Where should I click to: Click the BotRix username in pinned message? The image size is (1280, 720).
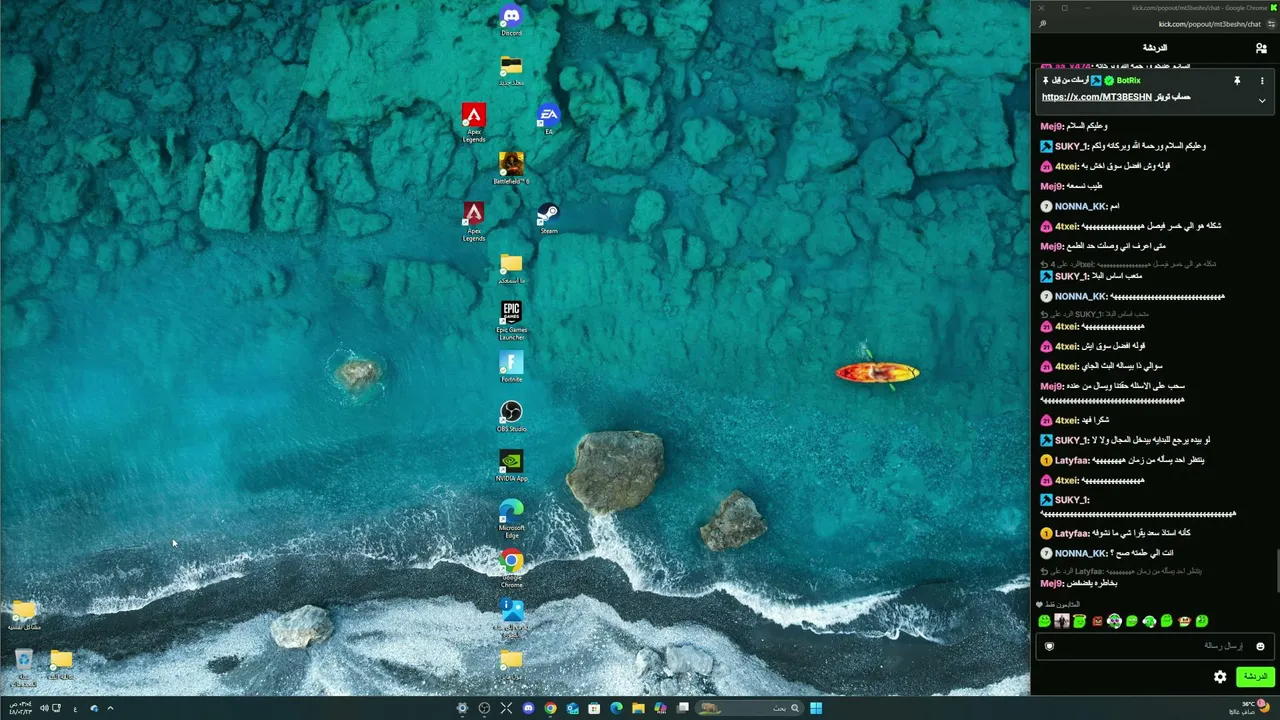click(x=1128, y=80)
